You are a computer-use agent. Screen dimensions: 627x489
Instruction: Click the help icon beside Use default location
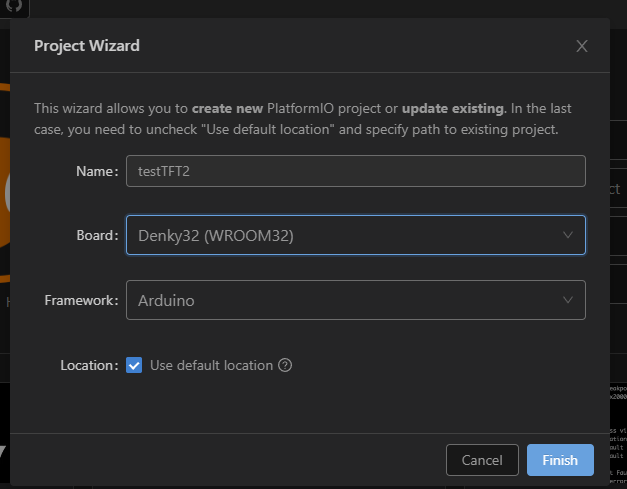coord(285,365)
